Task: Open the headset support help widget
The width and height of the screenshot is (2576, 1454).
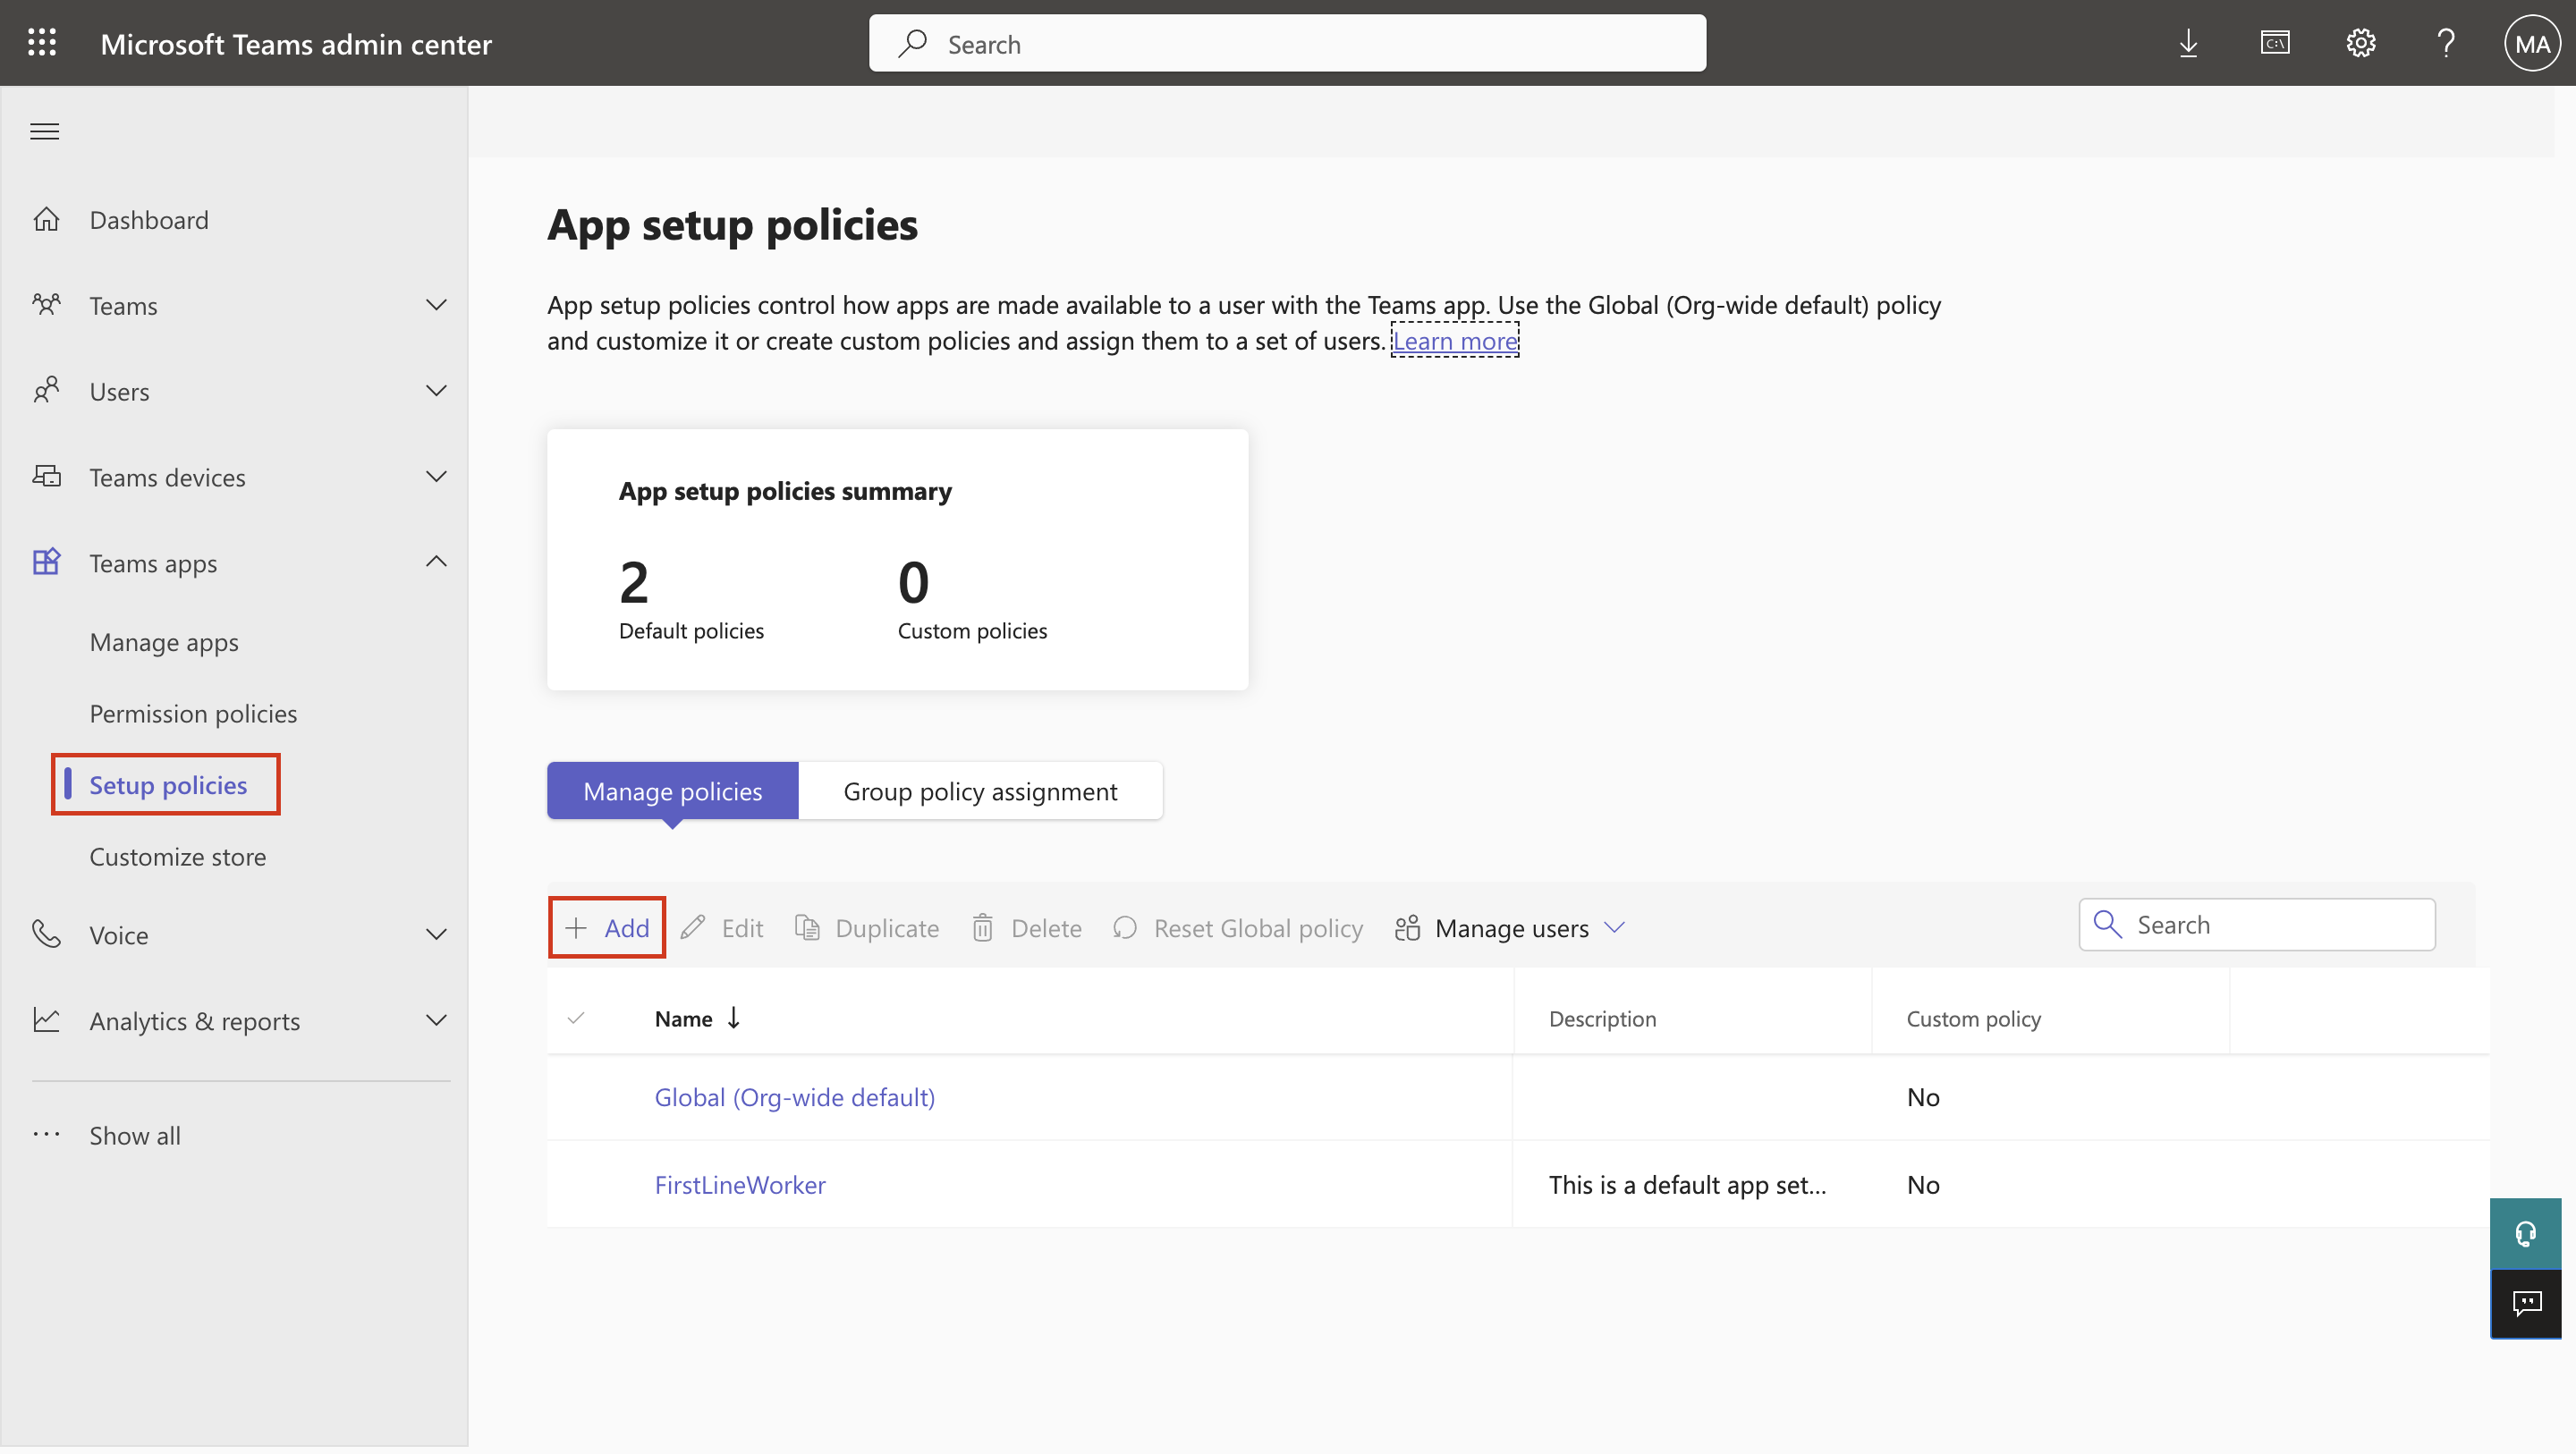Action: (x=2526, y=1234)
